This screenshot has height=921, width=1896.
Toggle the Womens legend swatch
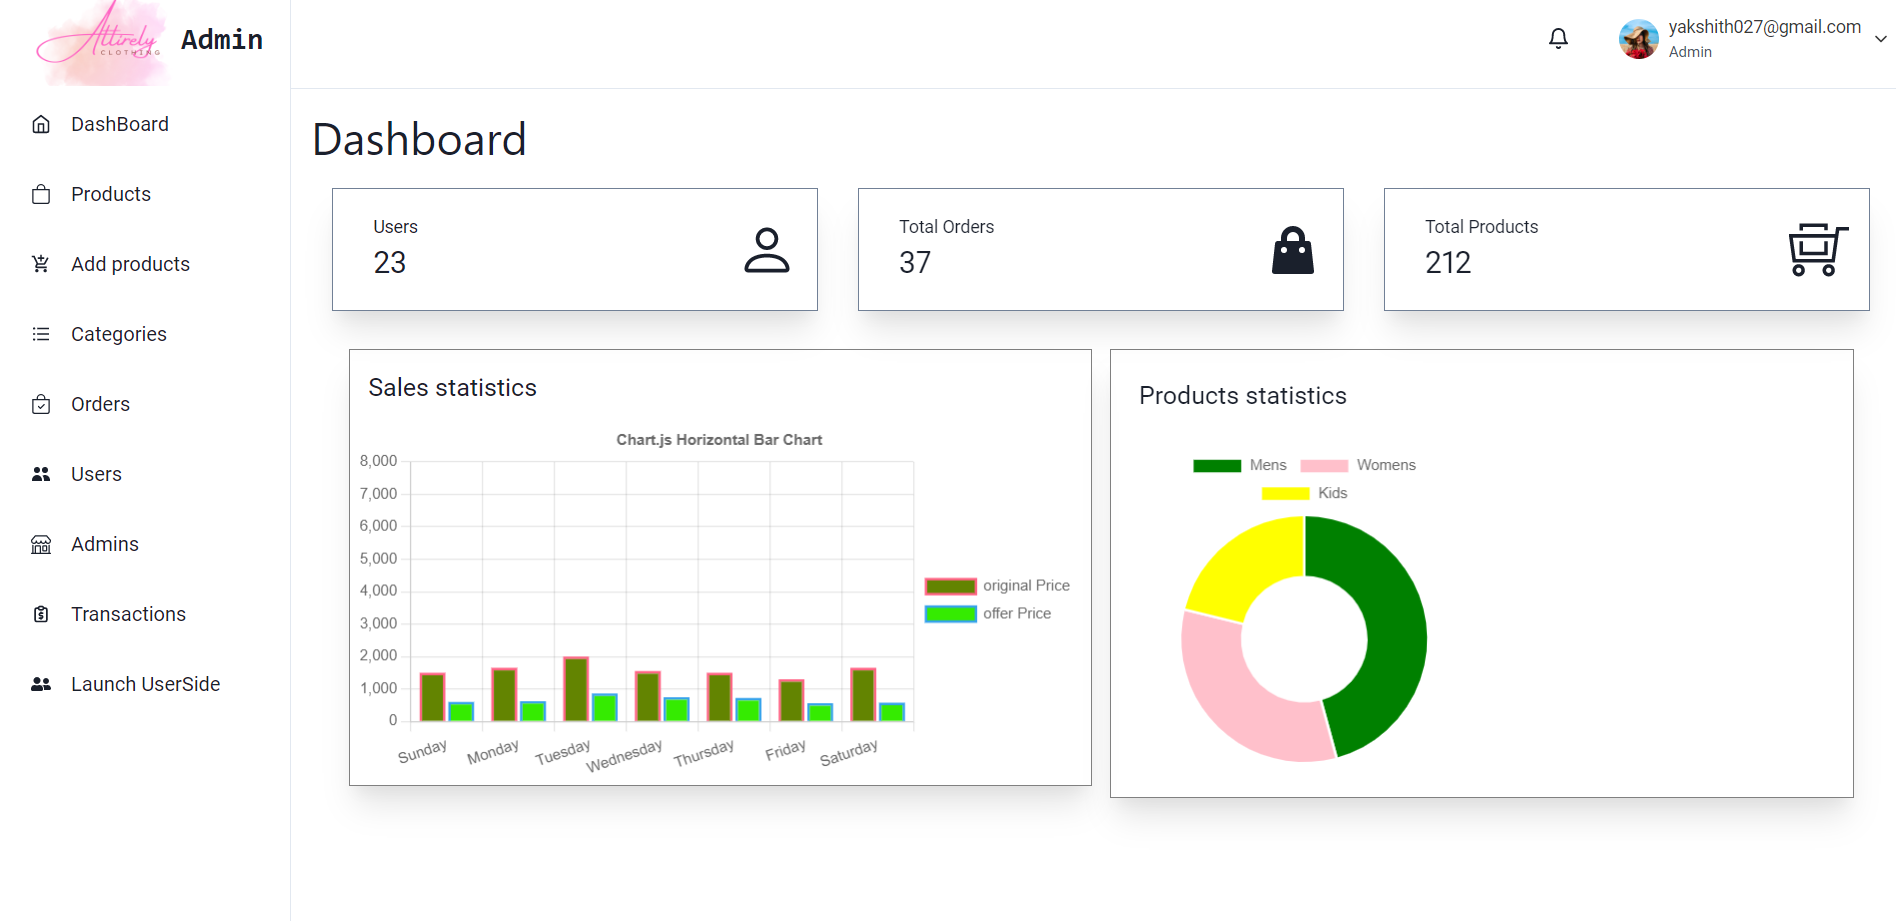(x=1324, y=465)
